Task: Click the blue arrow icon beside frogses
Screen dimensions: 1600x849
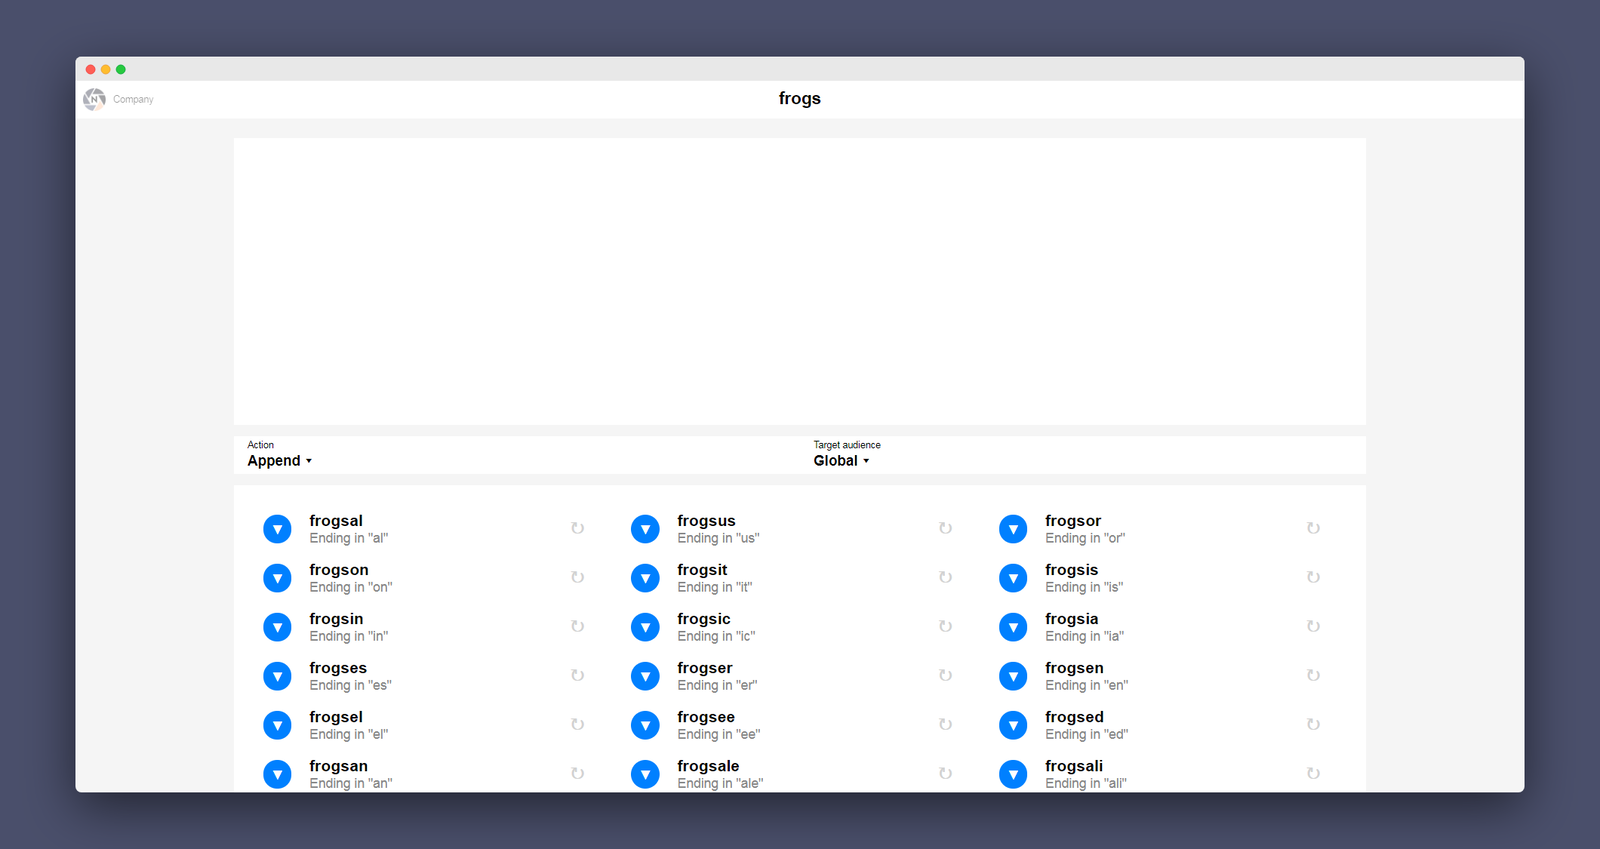Action: (x=277, y=676)
